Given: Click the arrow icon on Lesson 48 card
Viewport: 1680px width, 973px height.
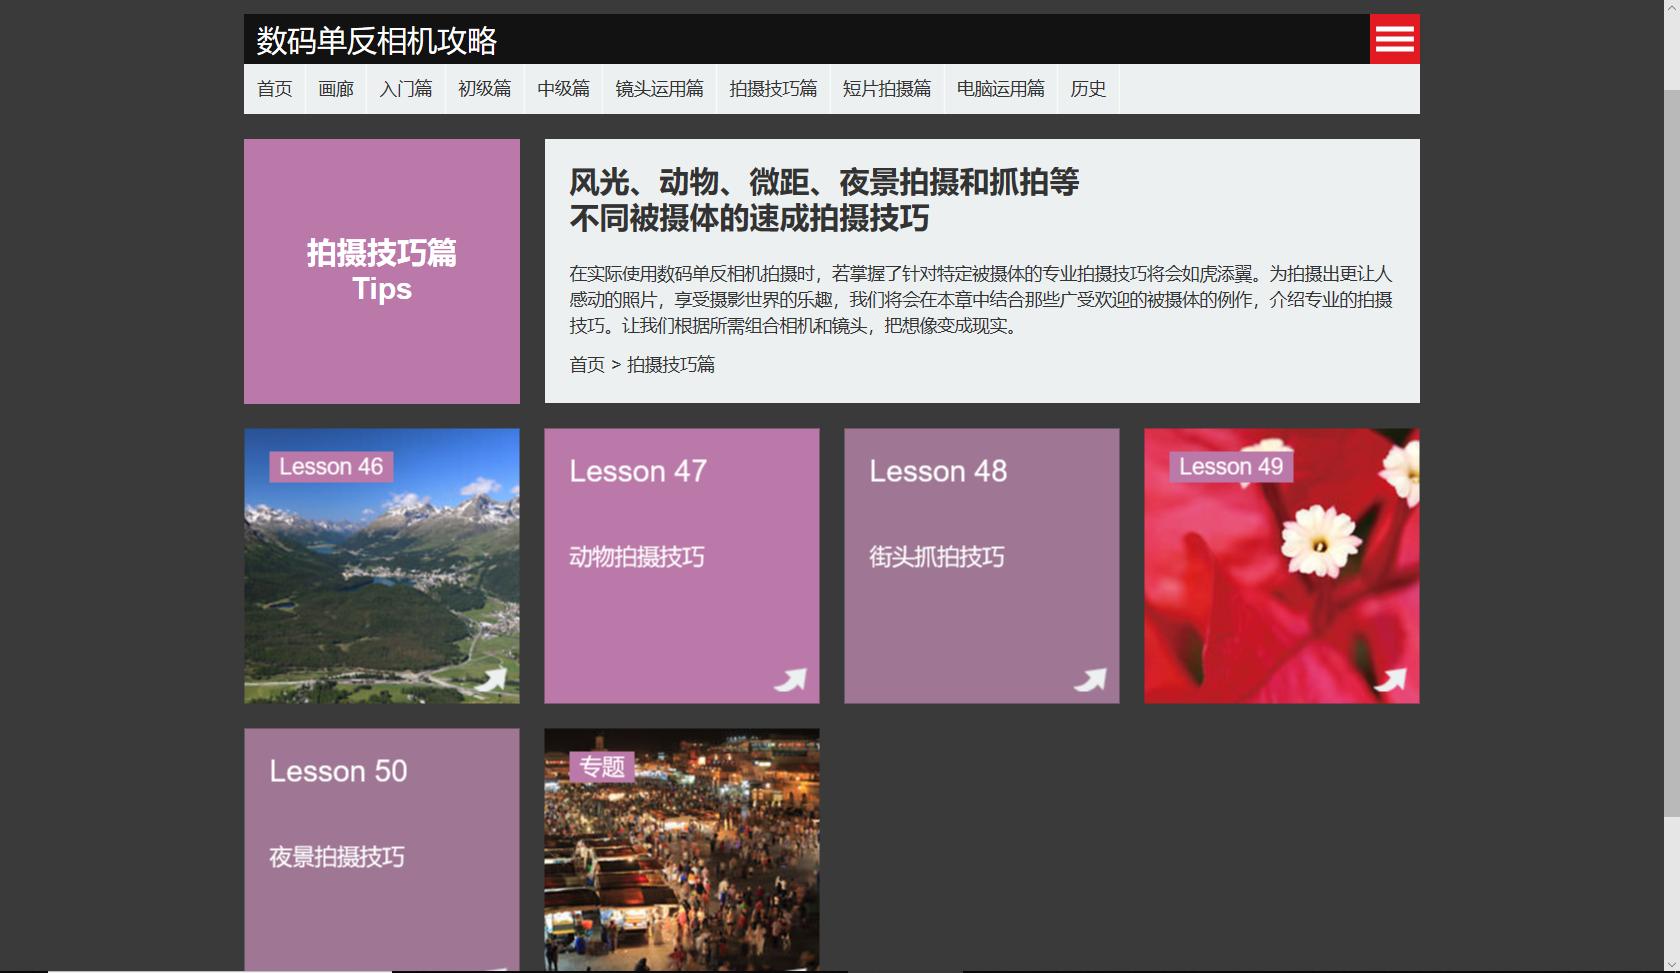Looking at the screenshot, I should tap(1092, 678).
